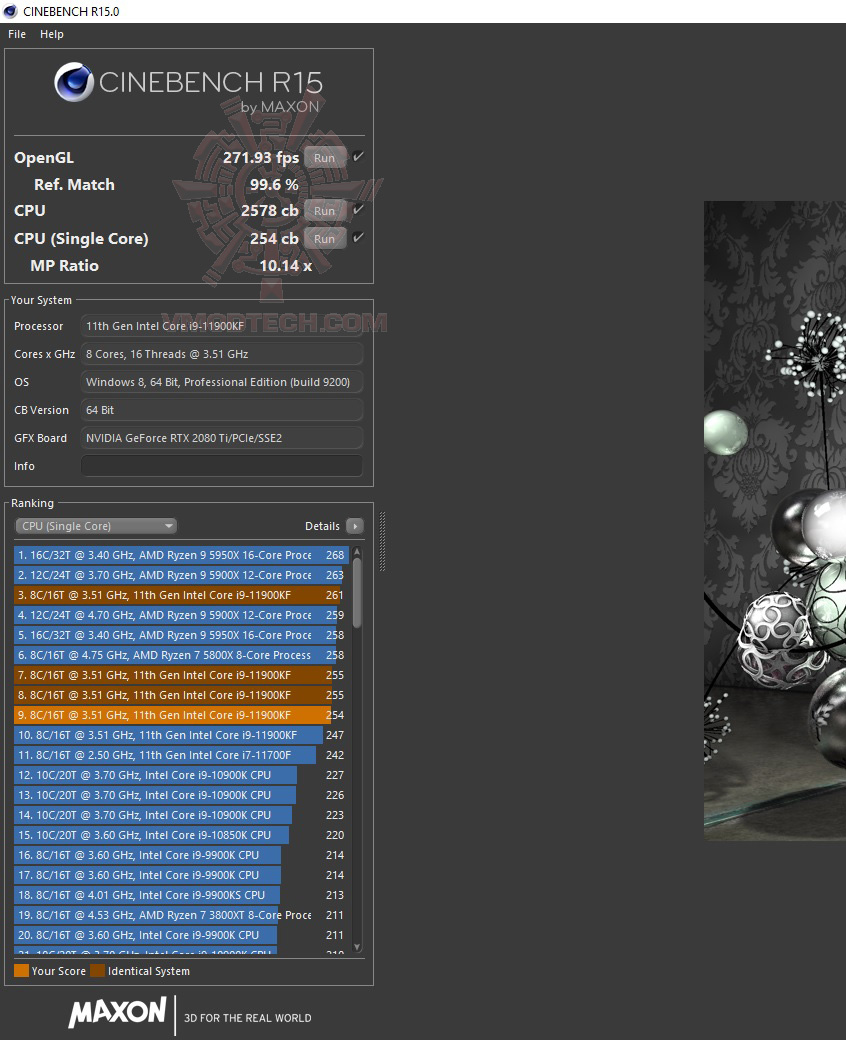Click the rendered scene preview image
This screenshot has width=846, height=1040.
(774, 521)
